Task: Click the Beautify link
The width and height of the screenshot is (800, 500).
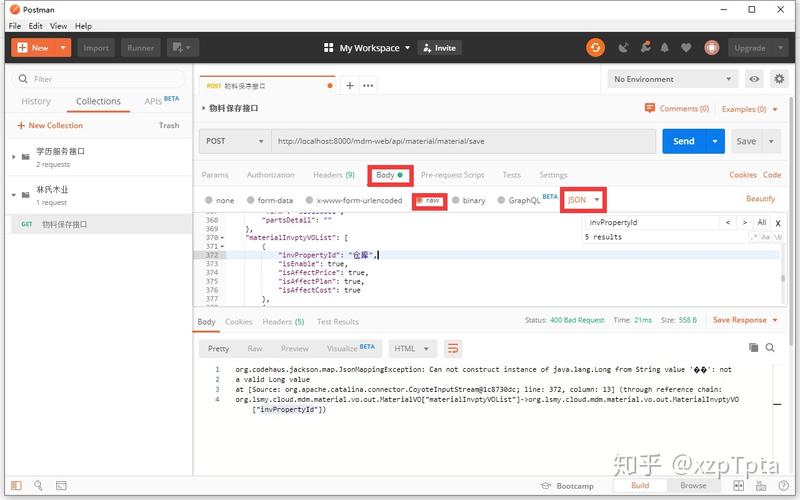Action: 760,198
